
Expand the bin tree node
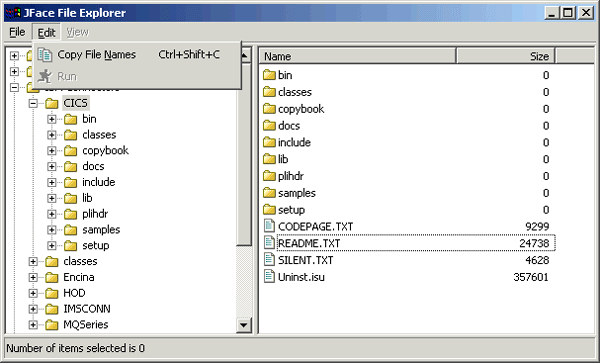pyautogui.click(x=51, y=119)
